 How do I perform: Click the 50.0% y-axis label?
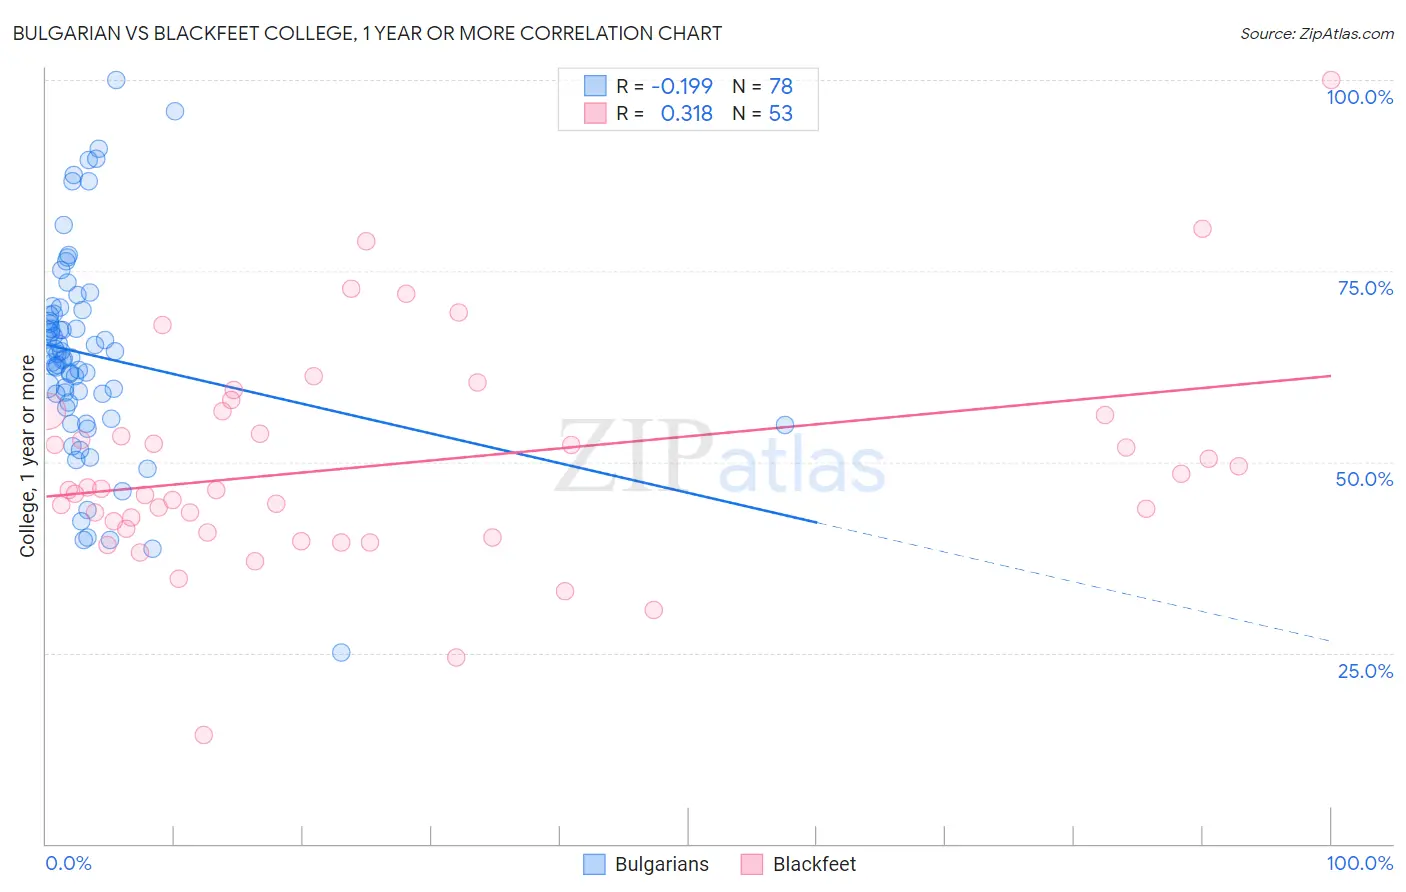pyautogui.click(x=1364, y=479)
